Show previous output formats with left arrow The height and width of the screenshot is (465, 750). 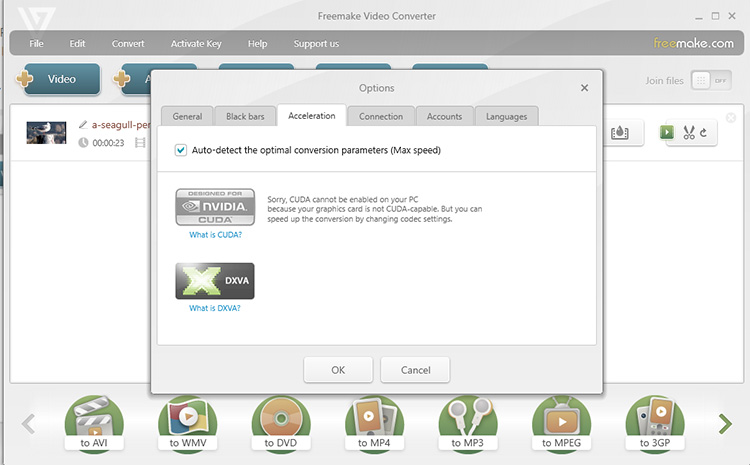pos(28,423)
